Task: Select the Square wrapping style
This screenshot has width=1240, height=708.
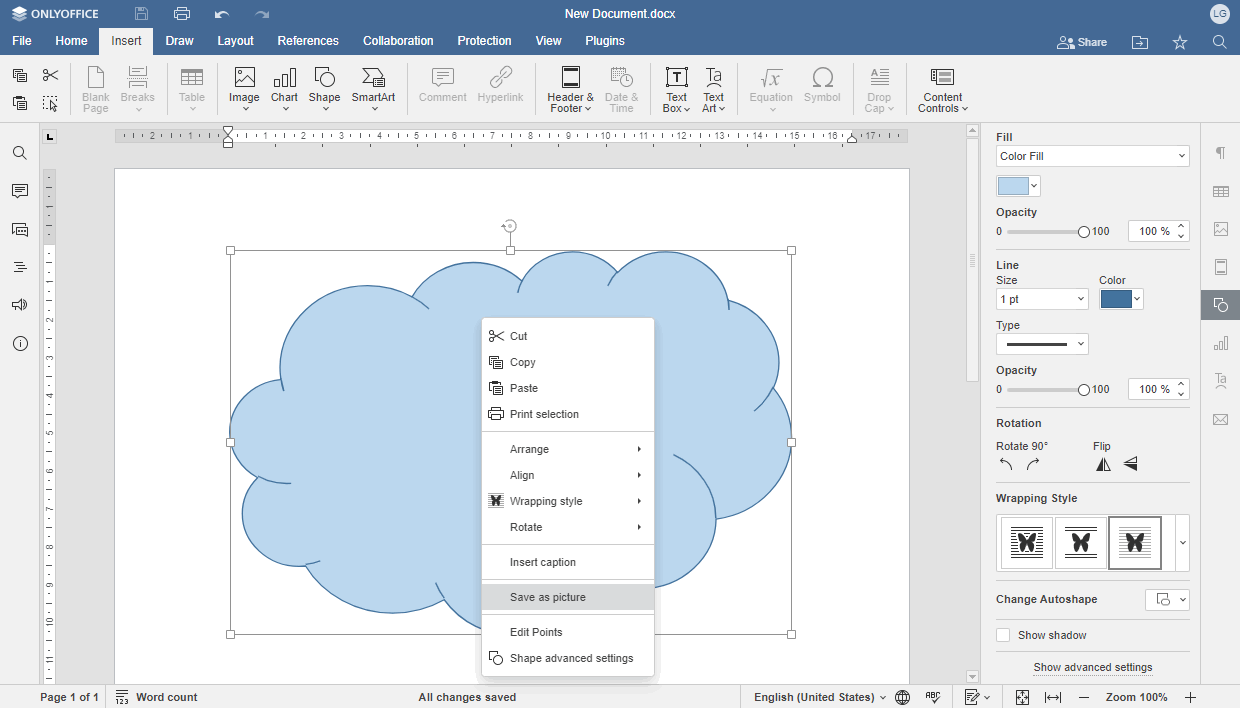Action: 1027,542
